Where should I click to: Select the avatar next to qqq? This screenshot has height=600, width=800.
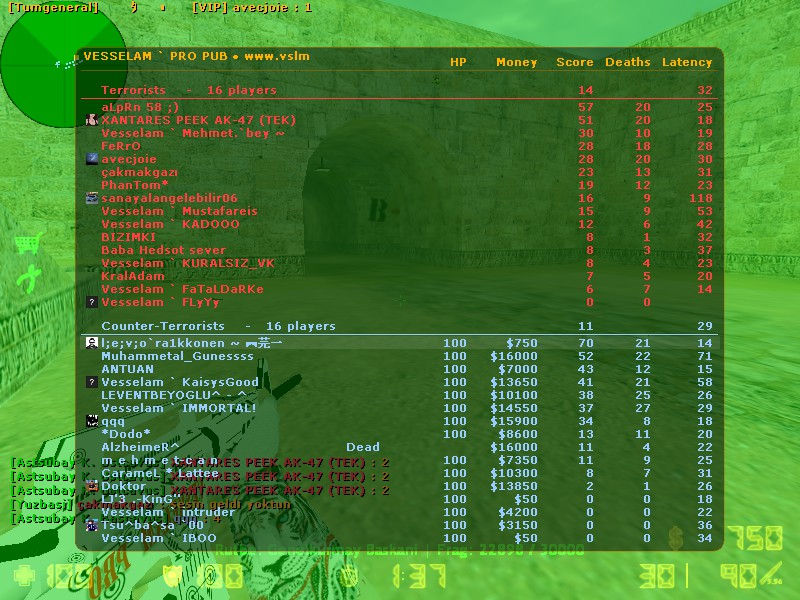pyautogui.click(x=92, y=421)
